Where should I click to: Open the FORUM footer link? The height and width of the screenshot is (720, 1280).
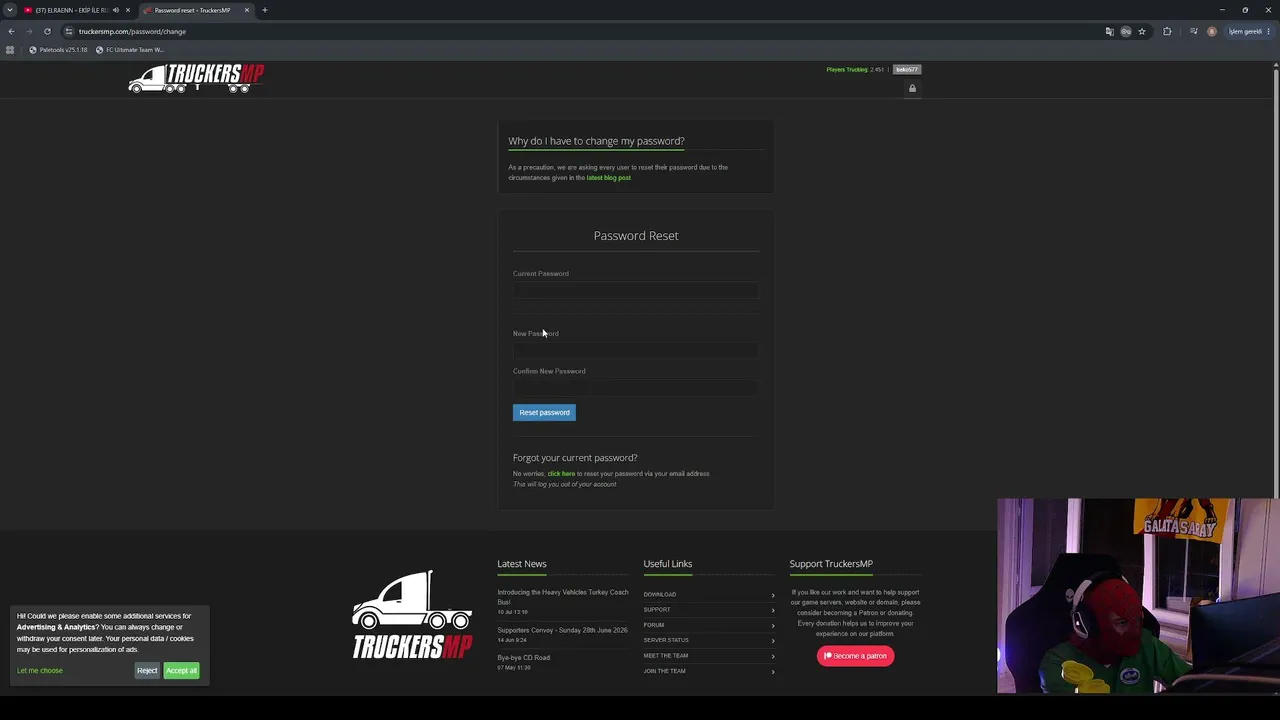coord(654,625)
